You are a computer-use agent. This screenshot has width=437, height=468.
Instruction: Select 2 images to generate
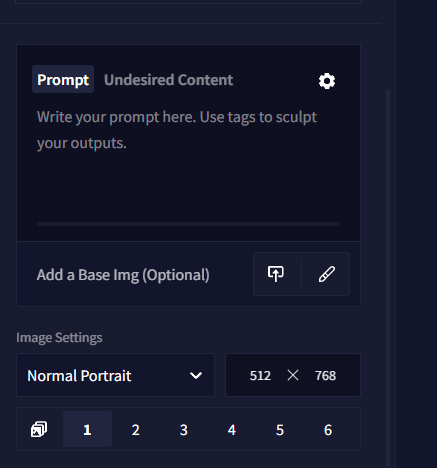(x=135, y=430)
